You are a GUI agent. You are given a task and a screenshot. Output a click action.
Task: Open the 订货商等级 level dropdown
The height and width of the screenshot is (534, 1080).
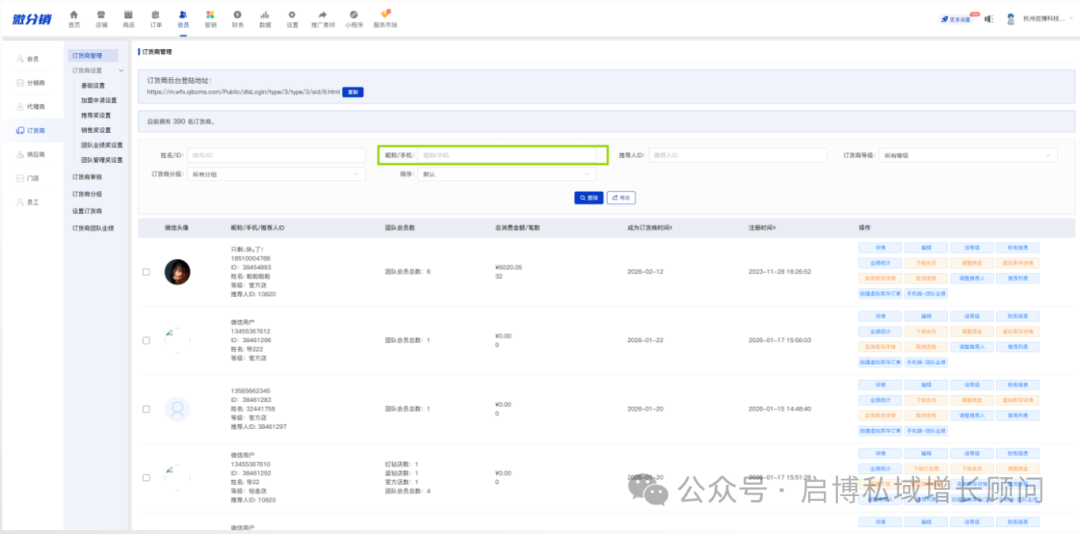pos(967,155)
